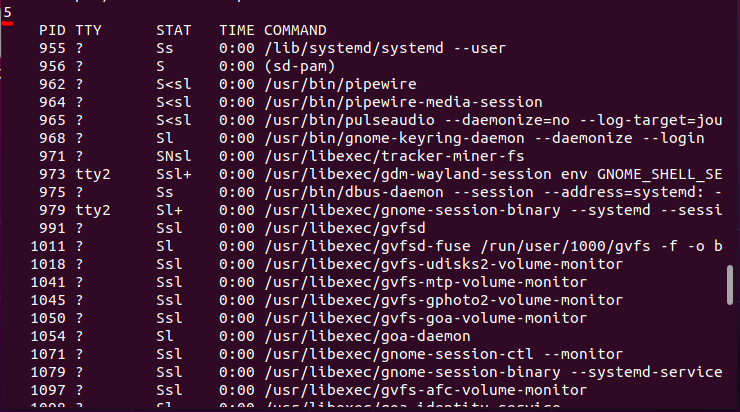This screenshot has height=412, width=740.
Task: Click the gvfs-udisks2-volume-monitor entry
Action: (444, 264)
